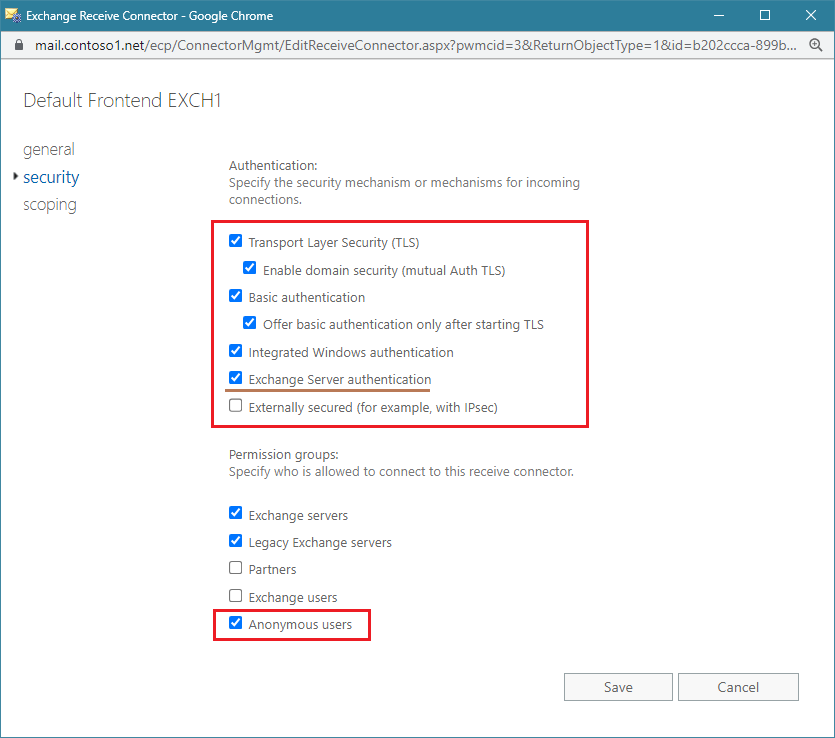The image size is (835, 738).
Task: Cancel editing the connector
Action: coord(738,687)
